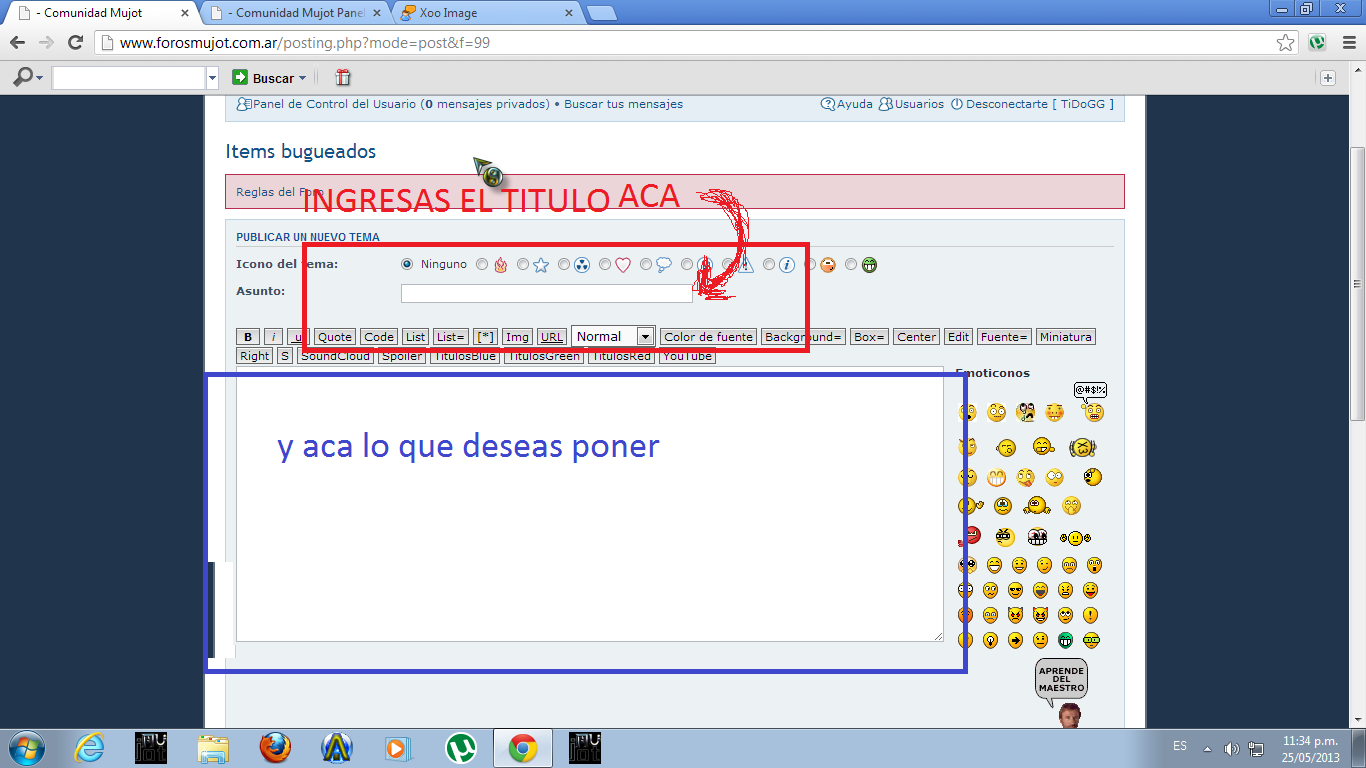Launch Firefox from the taskbar
Image resolution: width=1366 pixels, height=768 pixels.
[x=275, y=748]
